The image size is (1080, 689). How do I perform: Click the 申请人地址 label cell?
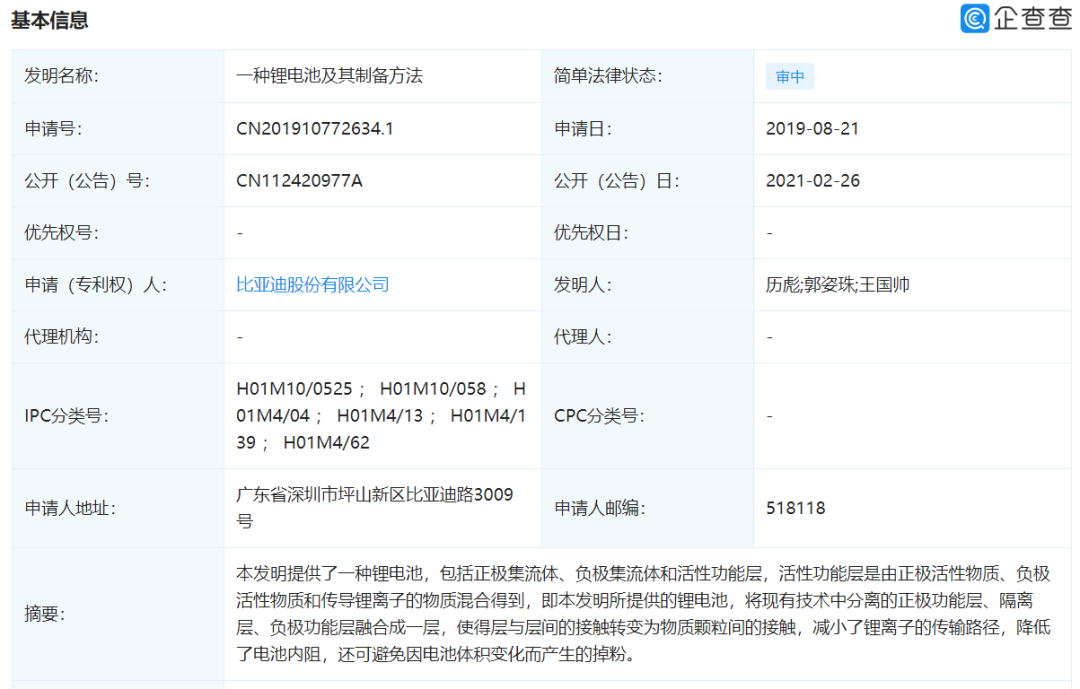pyautogui.click(x=118, y=508)
